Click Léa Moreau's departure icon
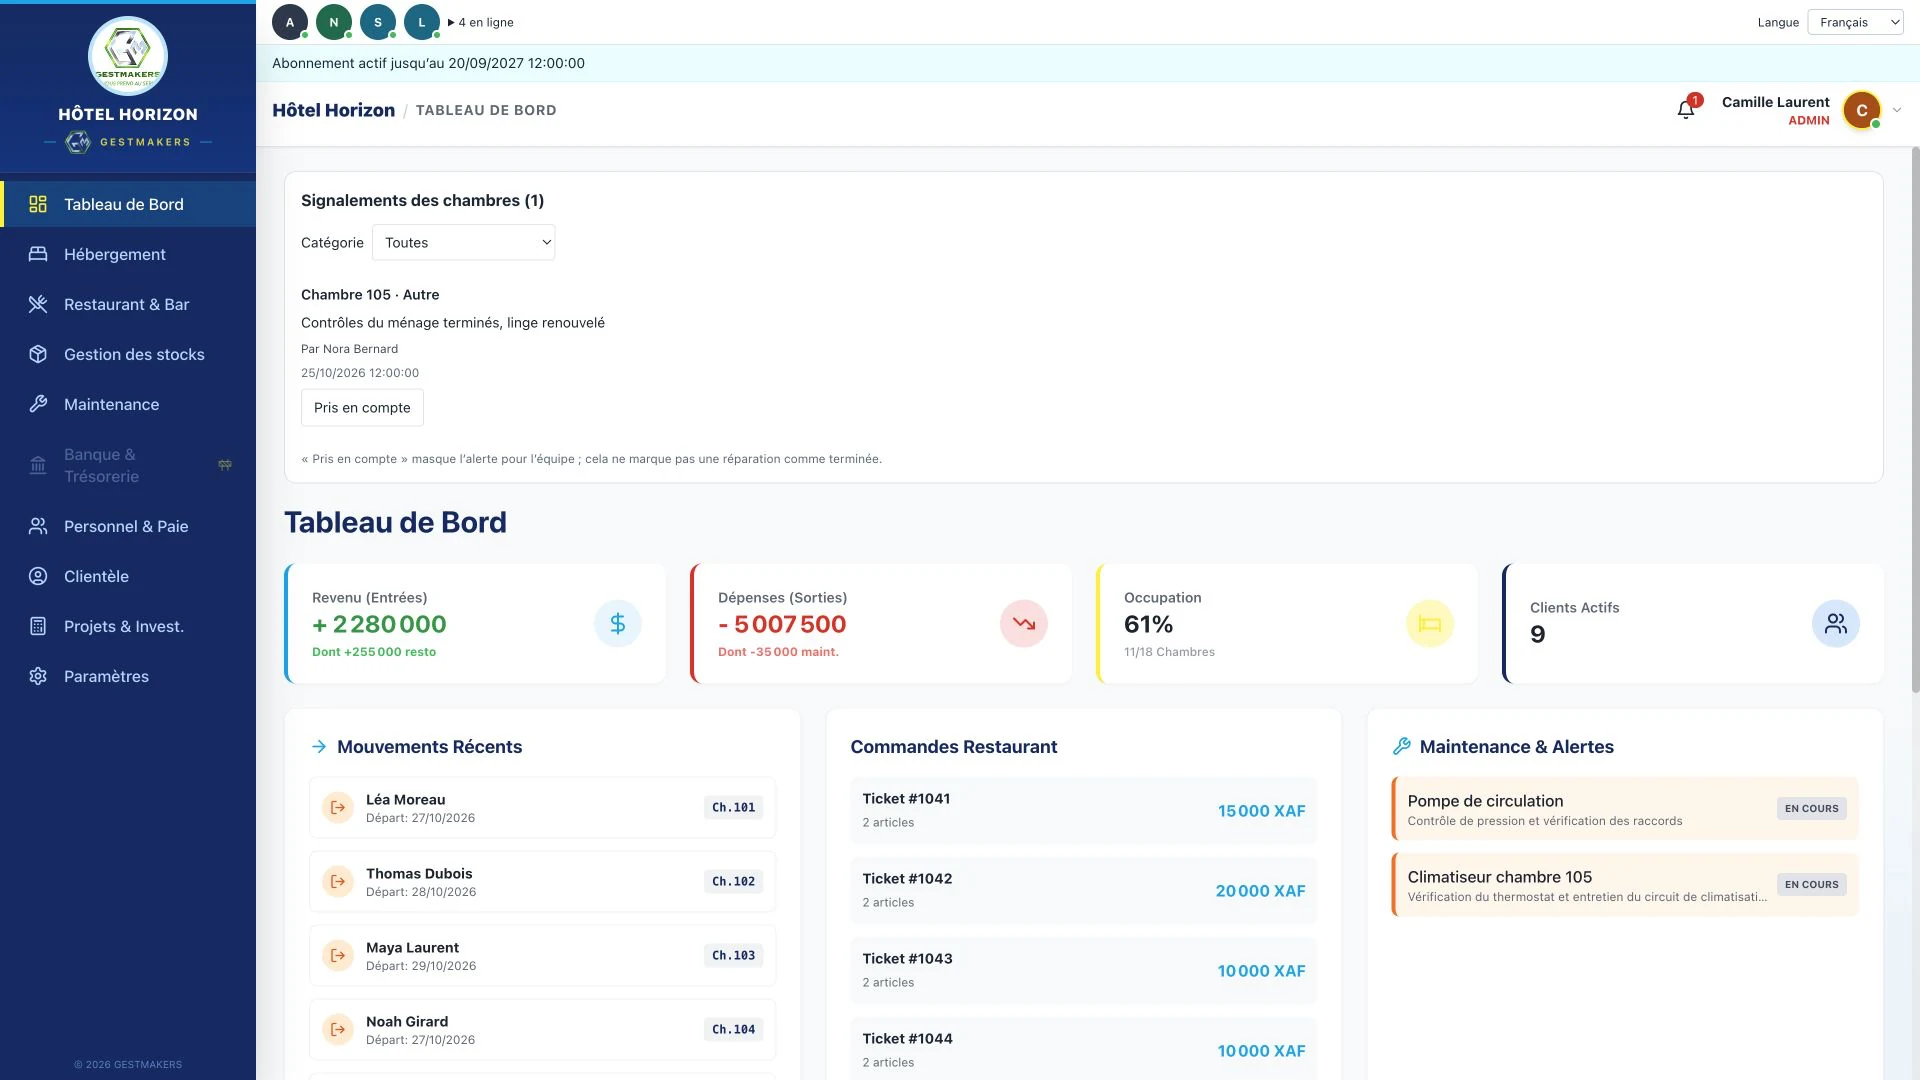 [x=338, y=808]
